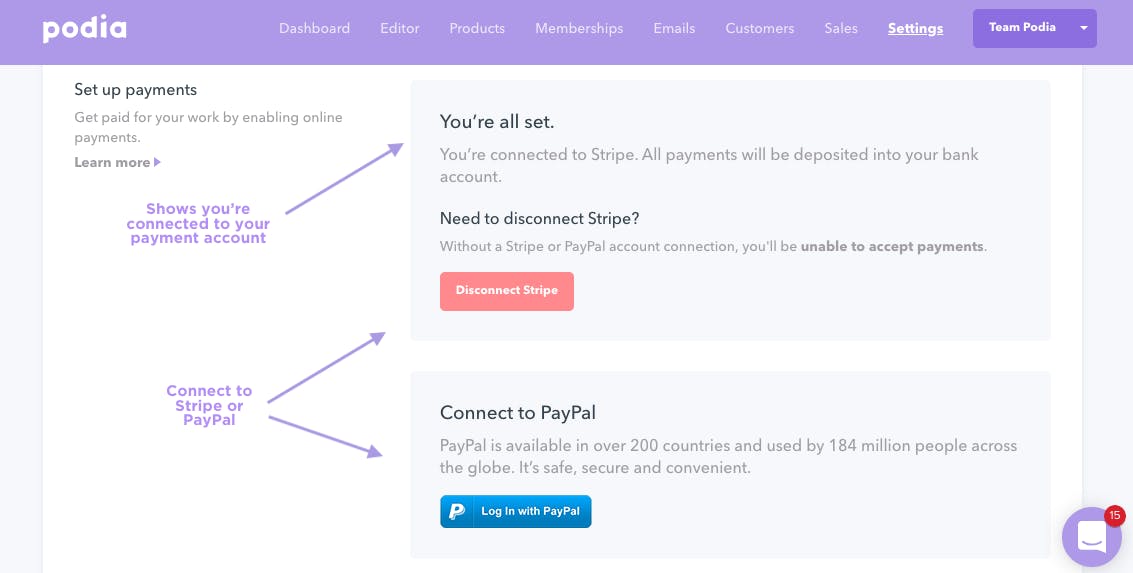
Task: Click the Learn more arrow icon
Action: point(158,163)
